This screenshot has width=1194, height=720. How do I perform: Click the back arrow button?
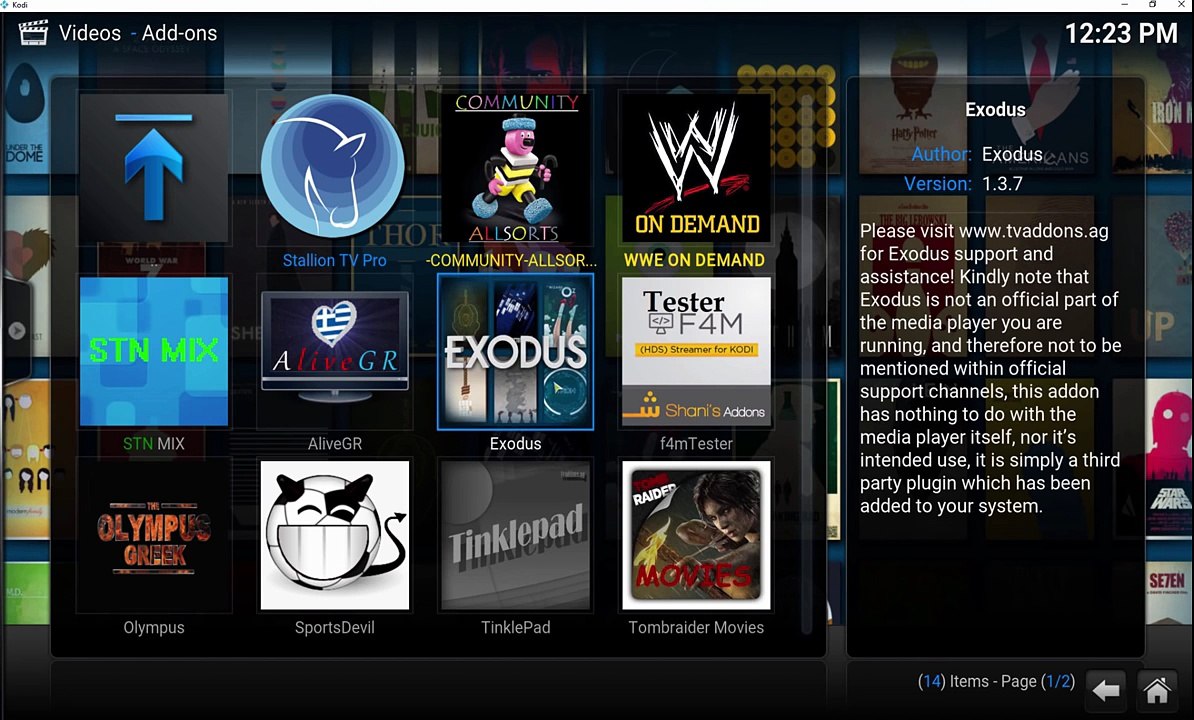(1106, 690)
